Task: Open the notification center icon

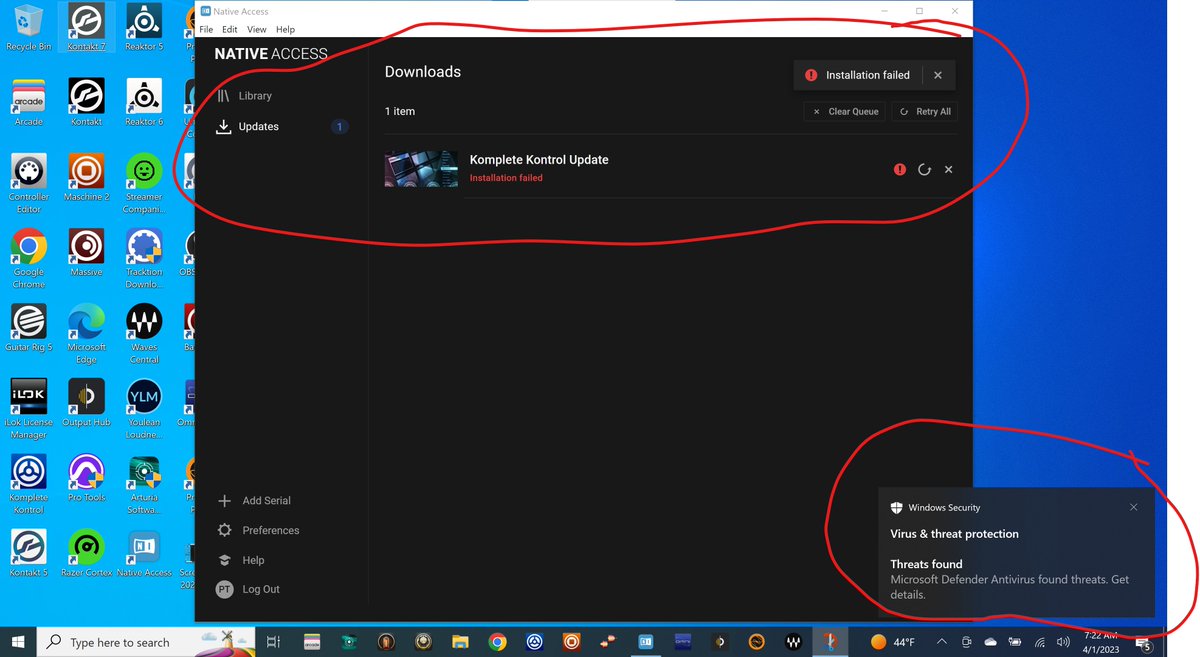Action: tap(1143, 643)
